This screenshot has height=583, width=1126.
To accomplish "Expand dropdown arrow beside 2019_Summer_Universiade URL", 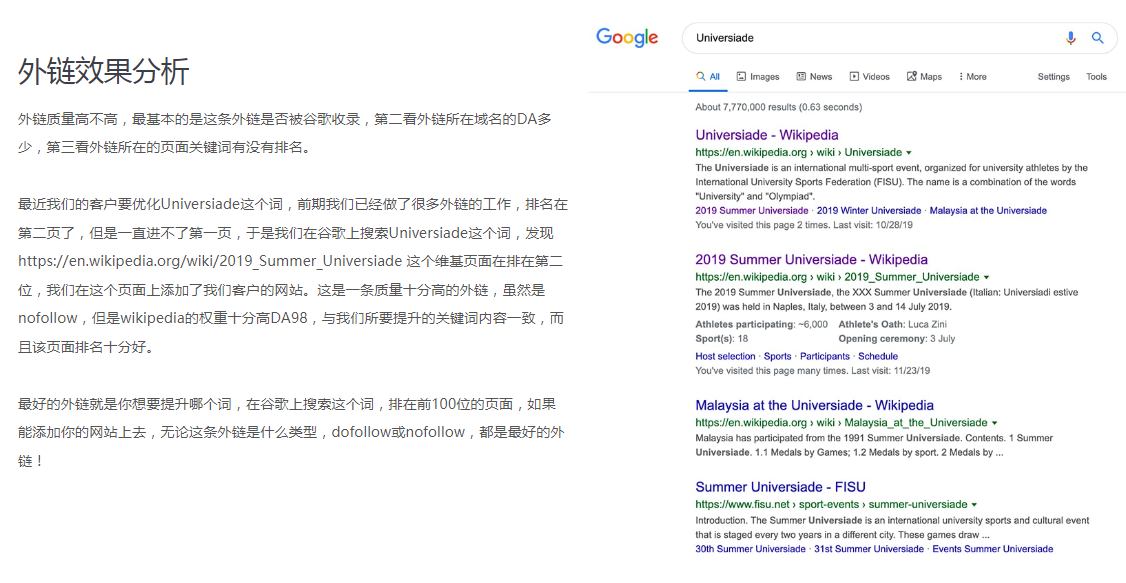I will pyautogui.click(x=987, y=278).
